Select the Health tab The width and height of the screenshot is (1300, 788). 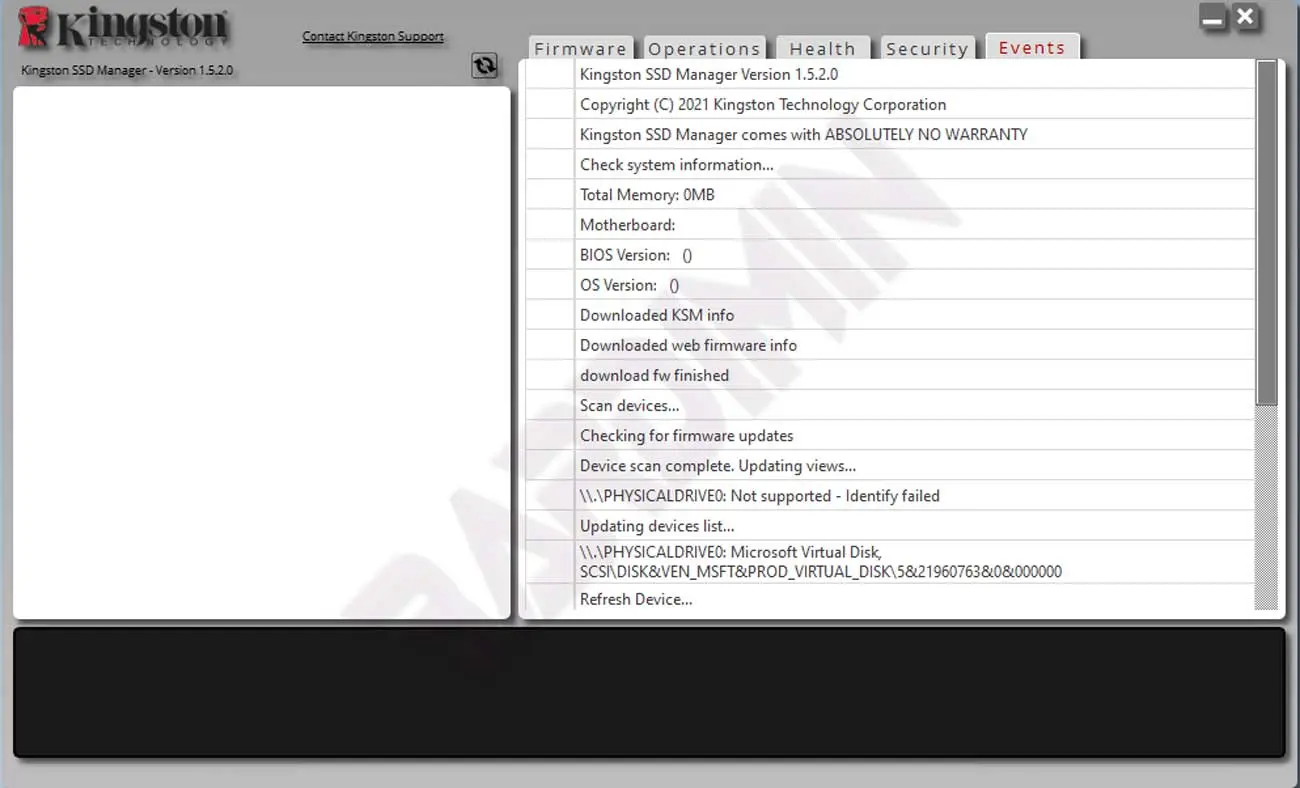point(822,49)
